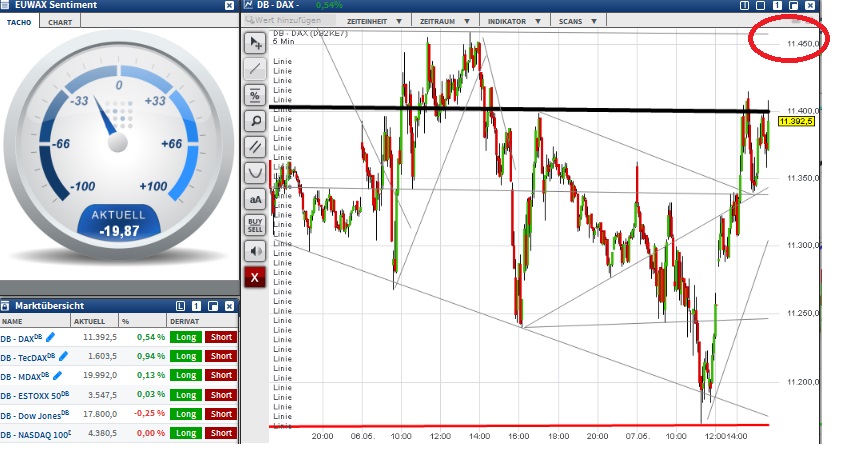This screenshot has height=452, width=859.
Task: Sort by the NAME column header
Action: coord(35,321)
